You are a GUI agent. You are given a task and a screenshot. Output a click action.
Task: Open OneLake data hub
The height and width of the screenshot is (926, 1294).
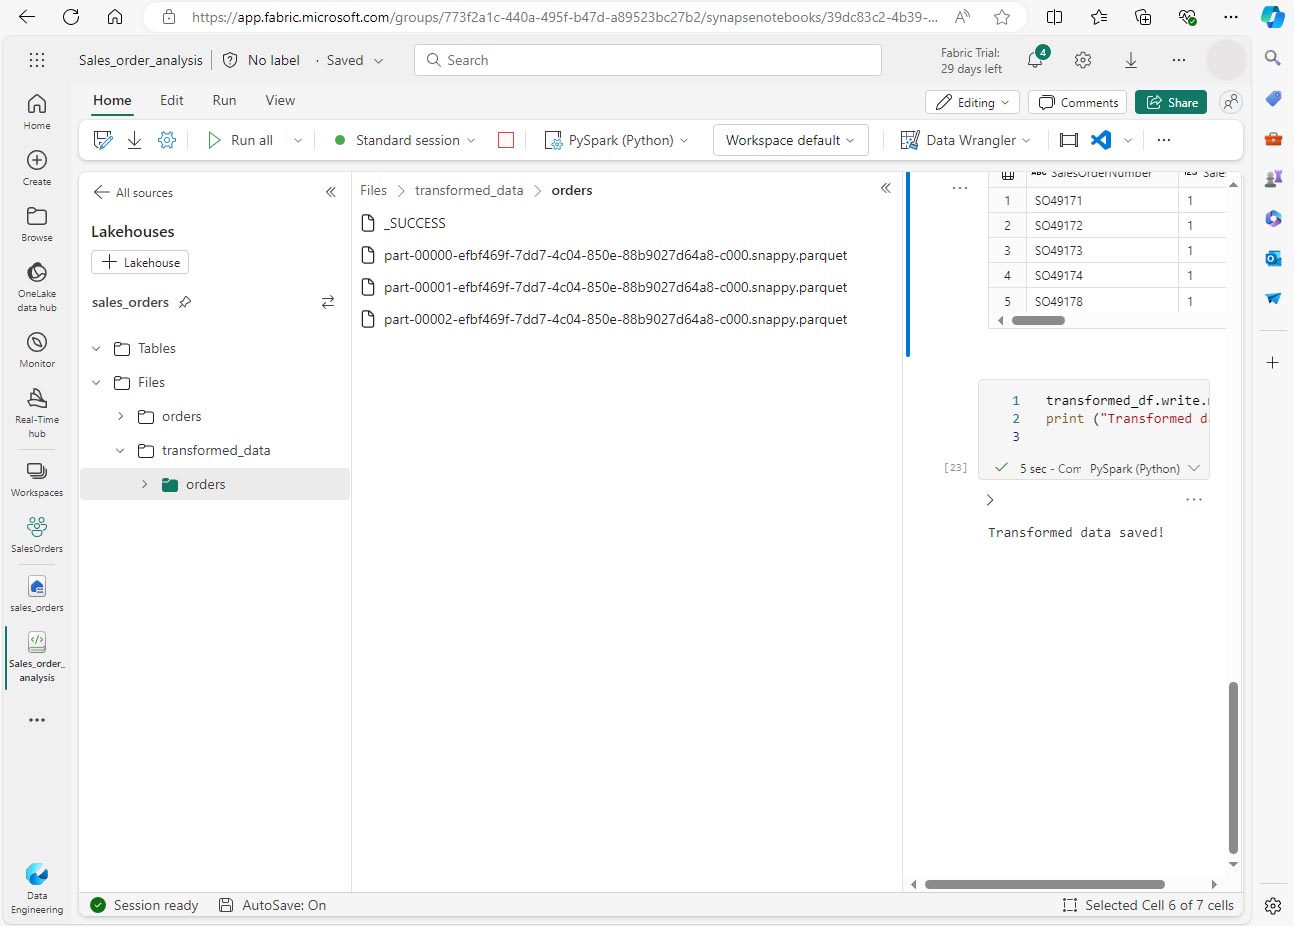[37, 286]
